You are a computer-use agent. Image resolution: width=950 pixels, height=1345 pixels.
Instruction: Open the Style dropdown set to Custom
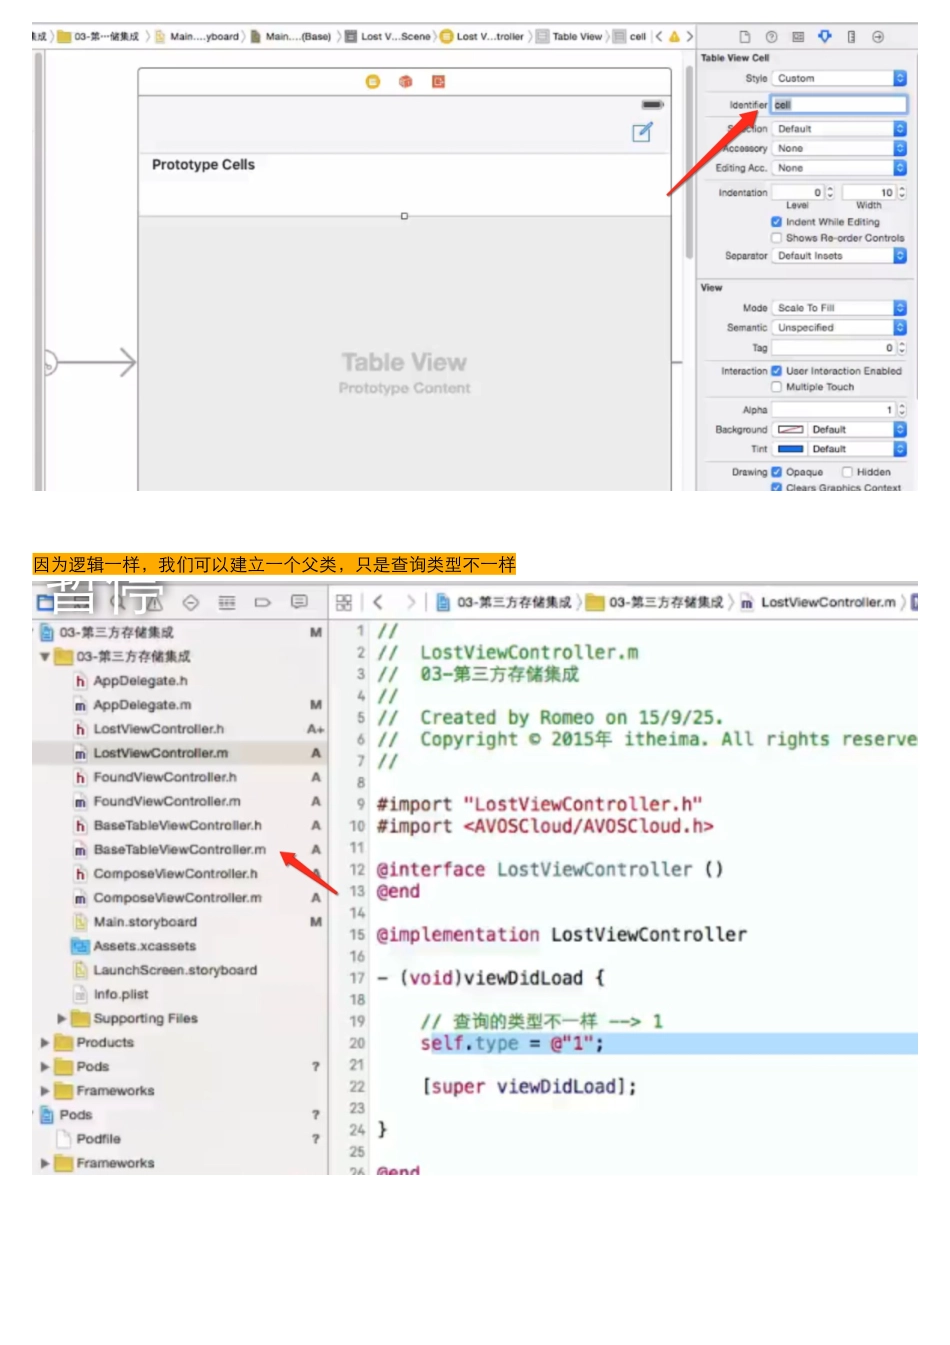(x=838, y=78)
